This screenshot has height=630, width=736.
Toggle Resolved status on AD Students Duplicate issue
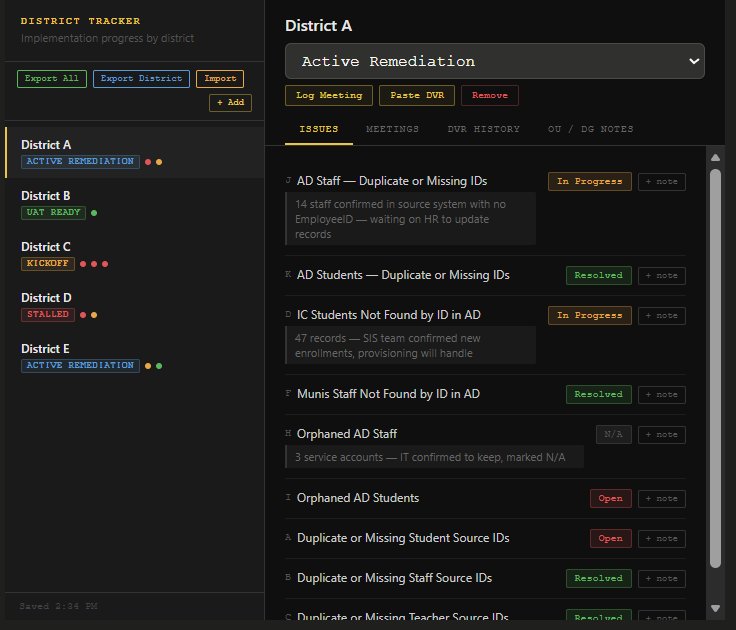598,276
